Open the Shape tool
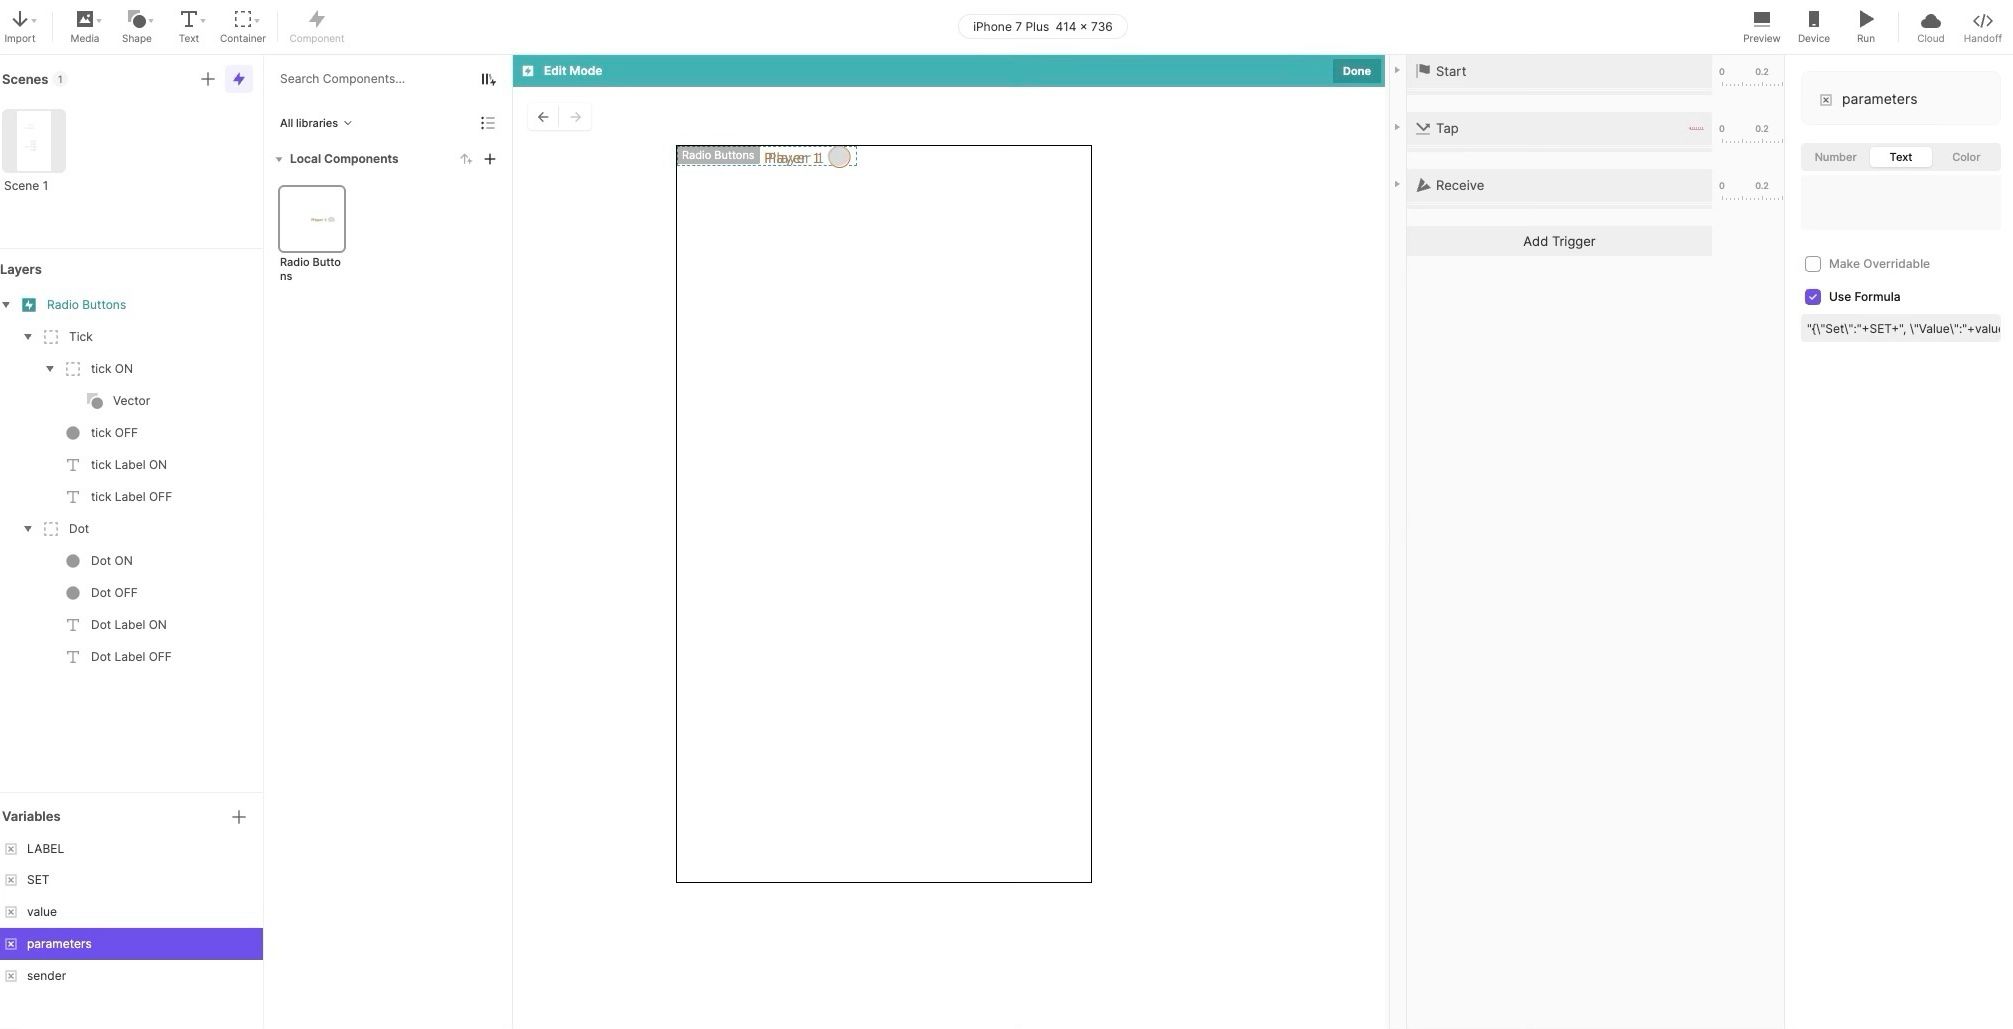Image resolution: width=2013 pixels, height=1029 pixels. [x=136, y=25]
